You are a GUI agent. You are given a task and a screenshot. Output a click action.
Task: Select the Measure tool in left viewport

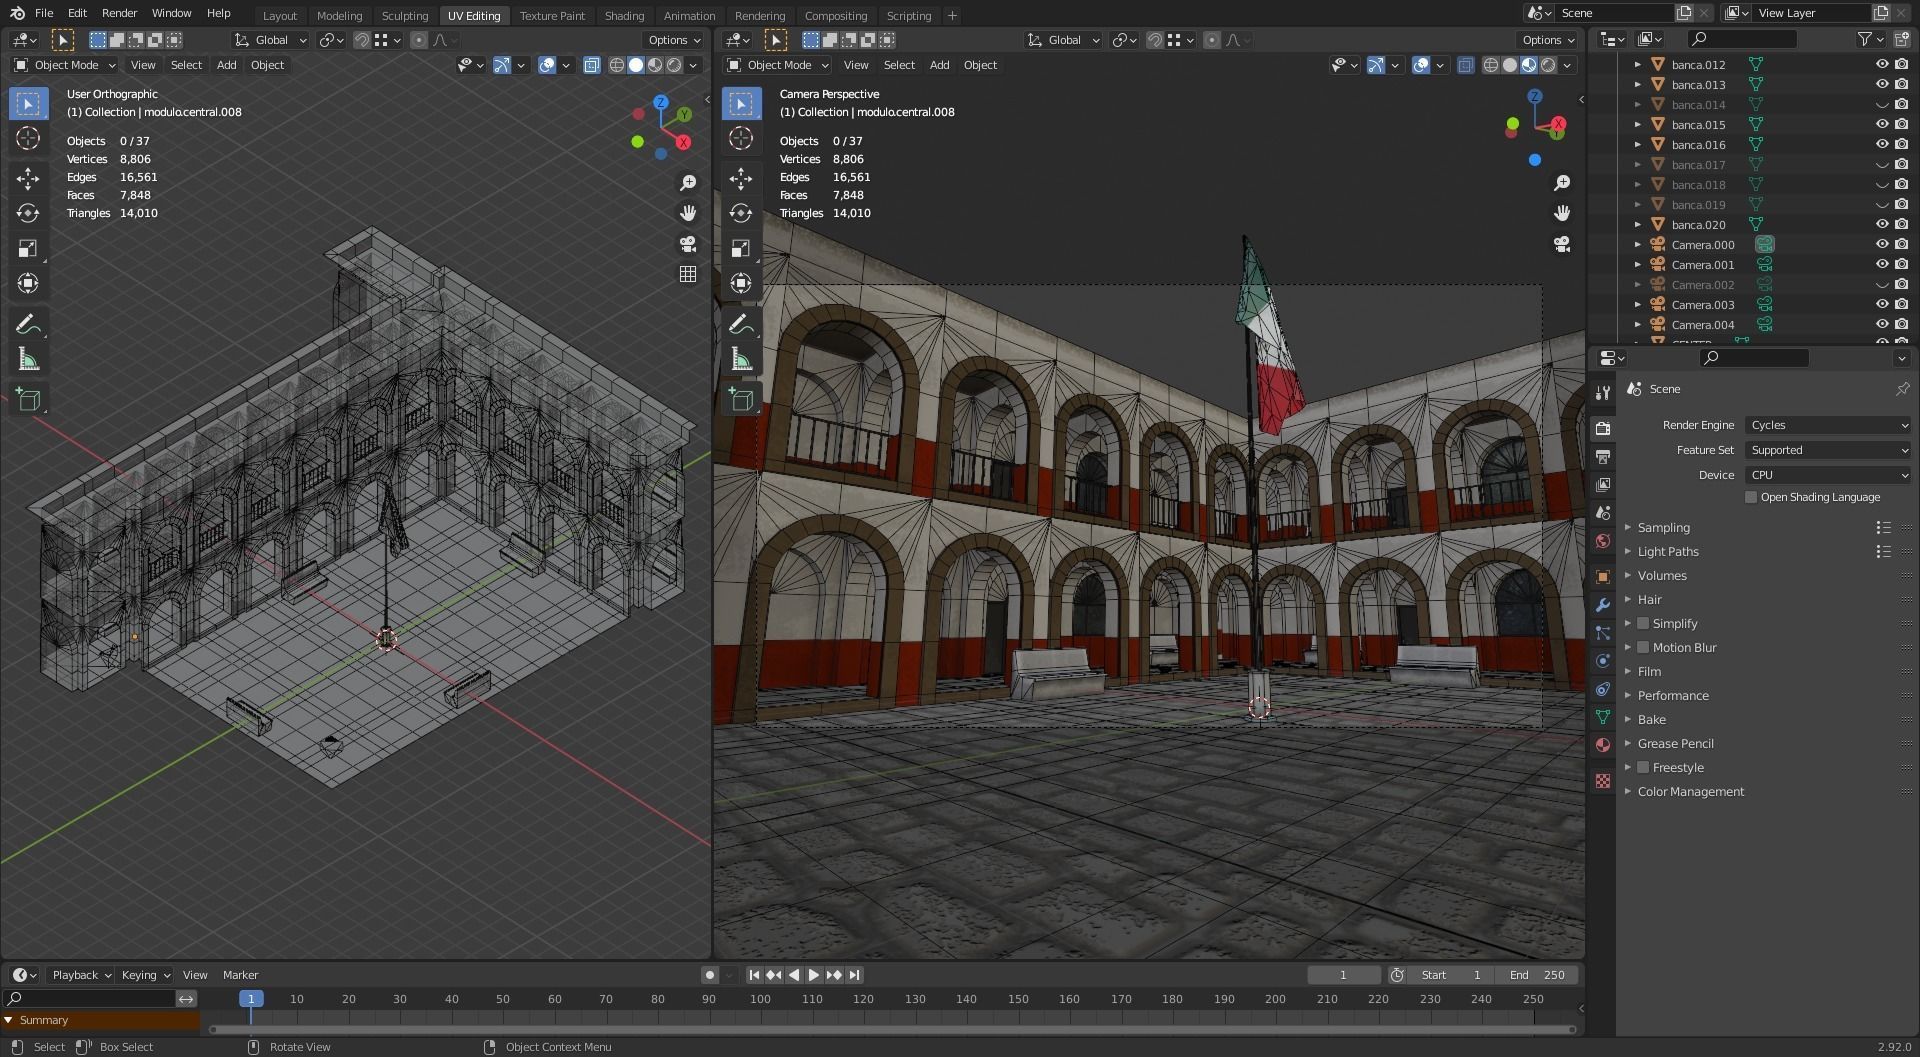coord(28,359)
